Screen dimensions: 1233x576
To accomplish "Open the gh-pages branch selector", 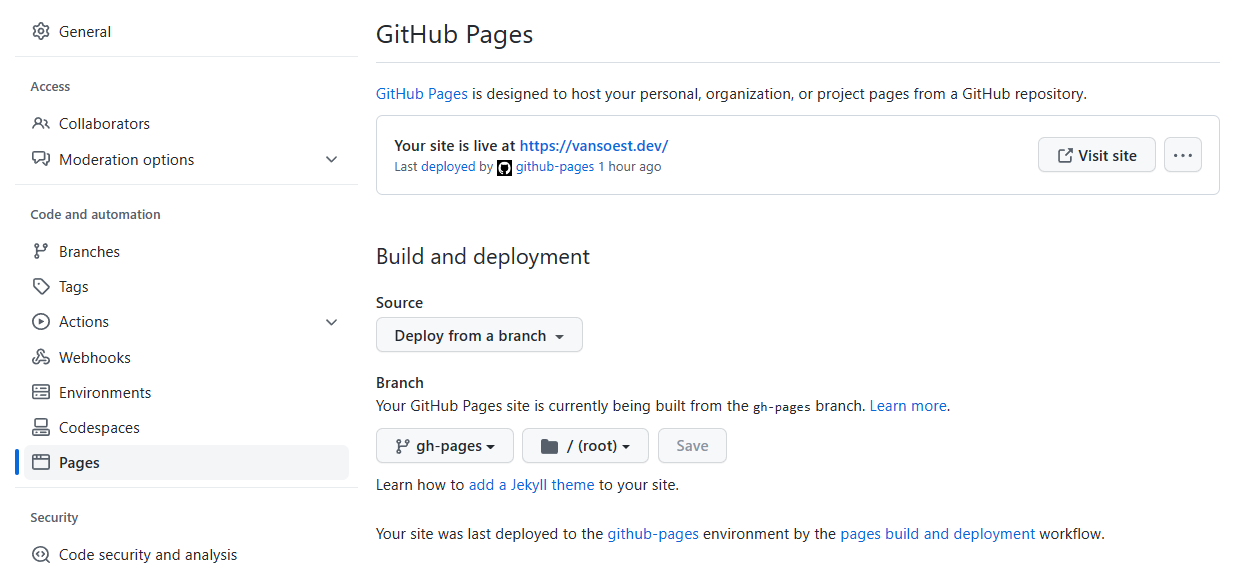I will tap(444, 445).
